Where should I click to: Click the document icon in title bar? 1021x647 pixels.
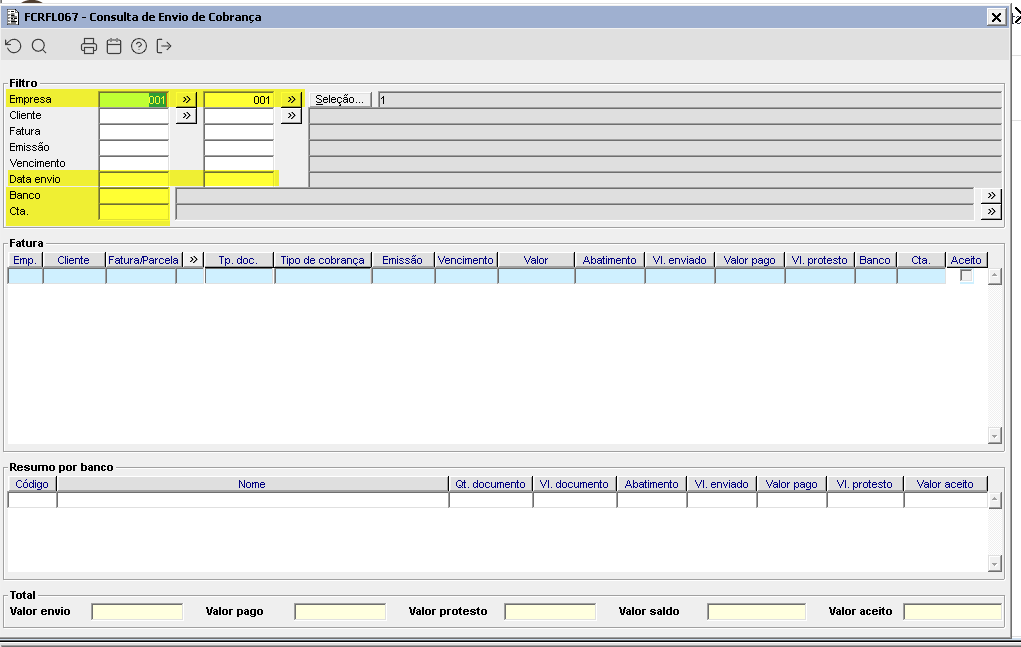coord(12,17)
